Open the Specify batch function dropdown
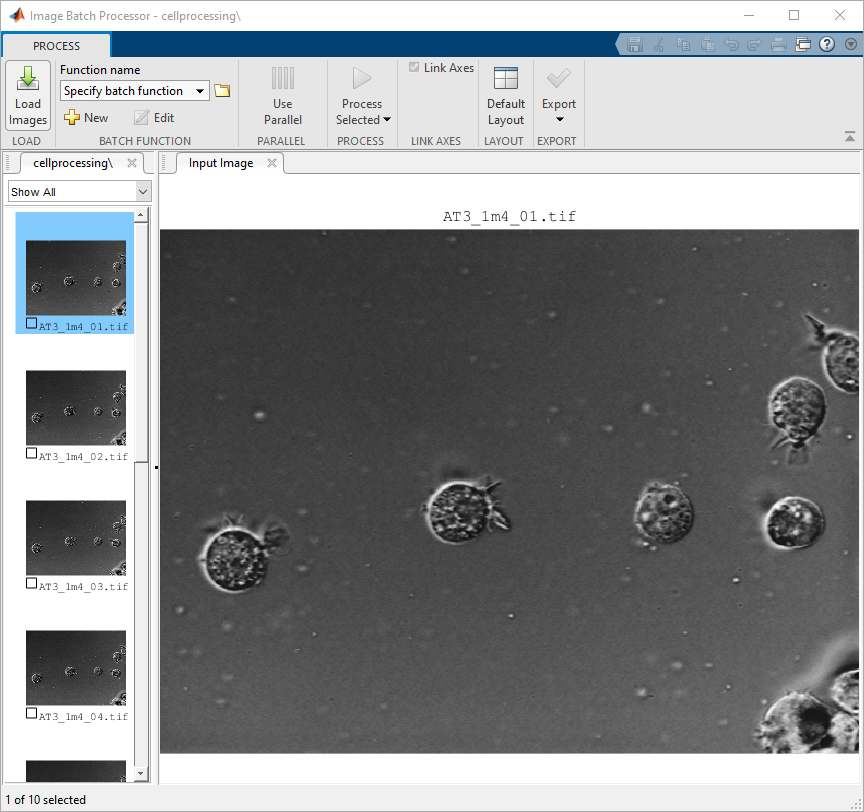This screenshot has height=812, width=864. pos(201,91)
